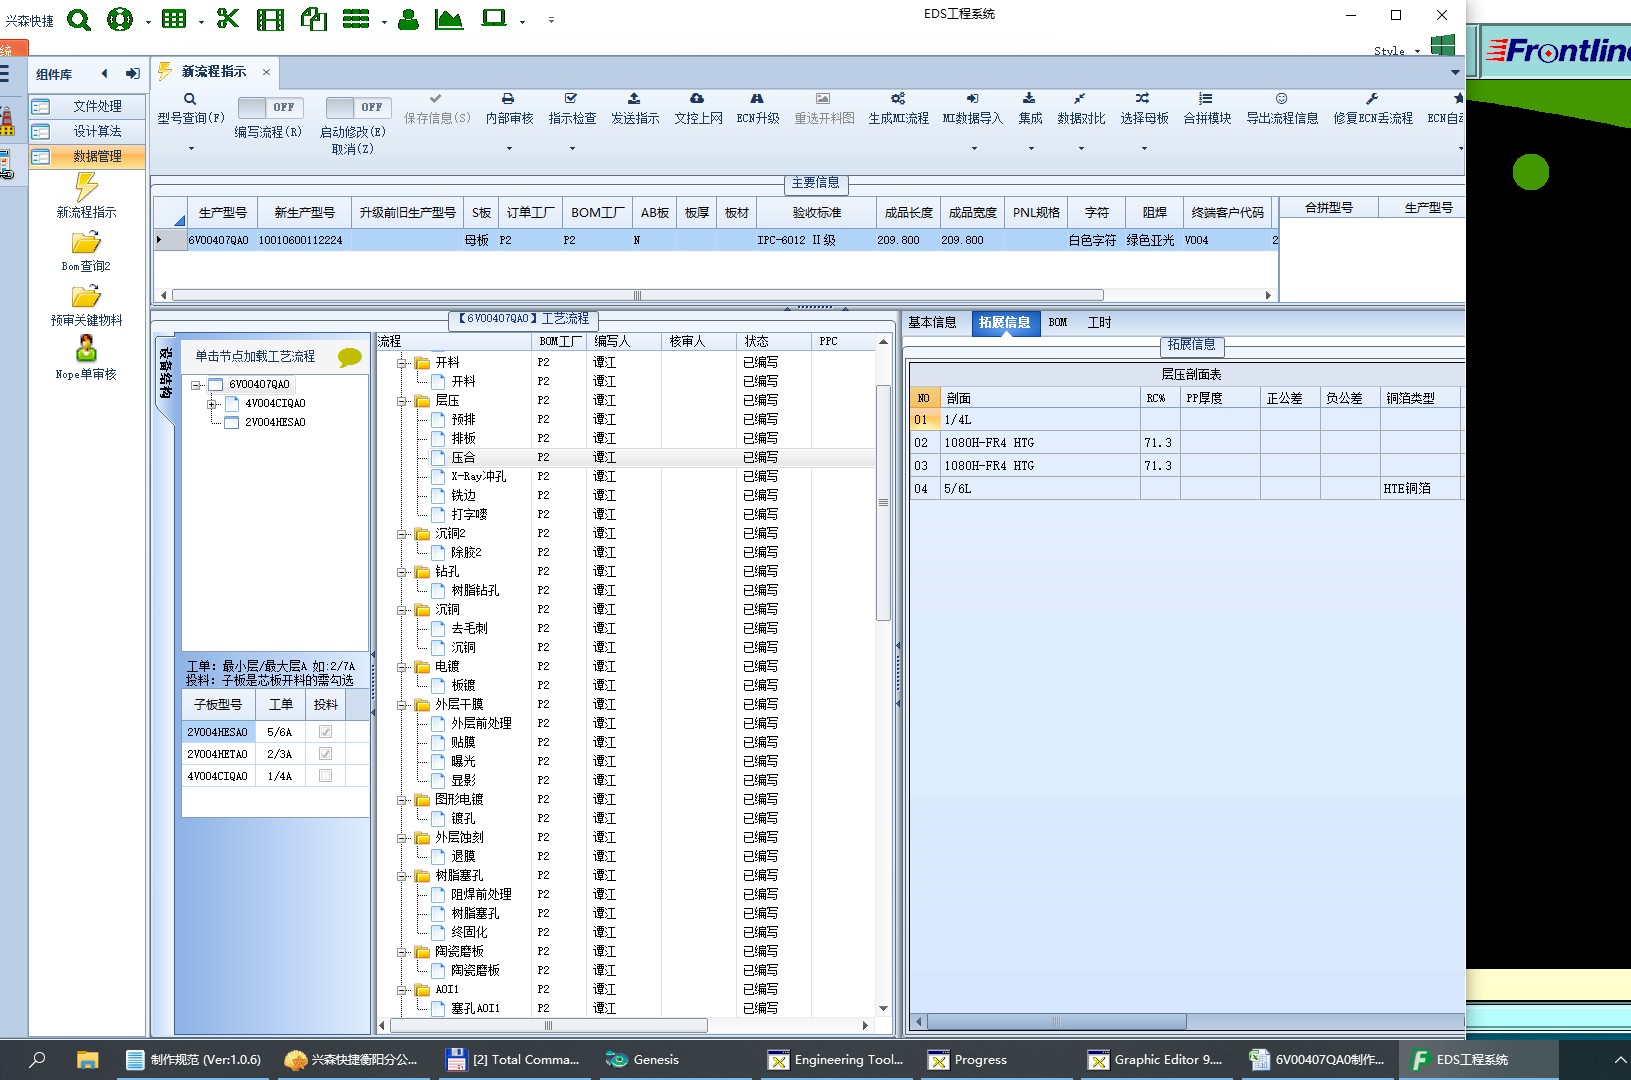The height and width of the screenshot is (1080, 1631).
Task: Switch to the 工时 tab
Action: [x=1099, y=323]
